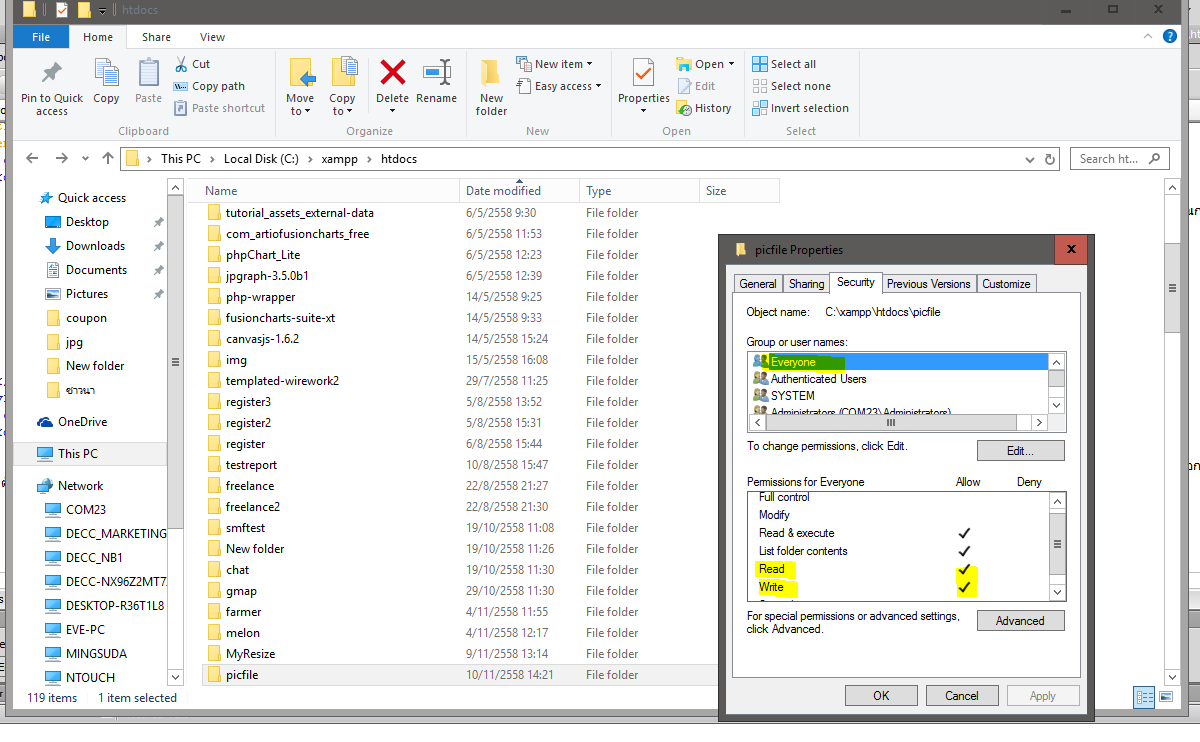The height and width of the screenshot is (742, 1200).
Task: Click Select all in ribbon
Action: [784, 64]
